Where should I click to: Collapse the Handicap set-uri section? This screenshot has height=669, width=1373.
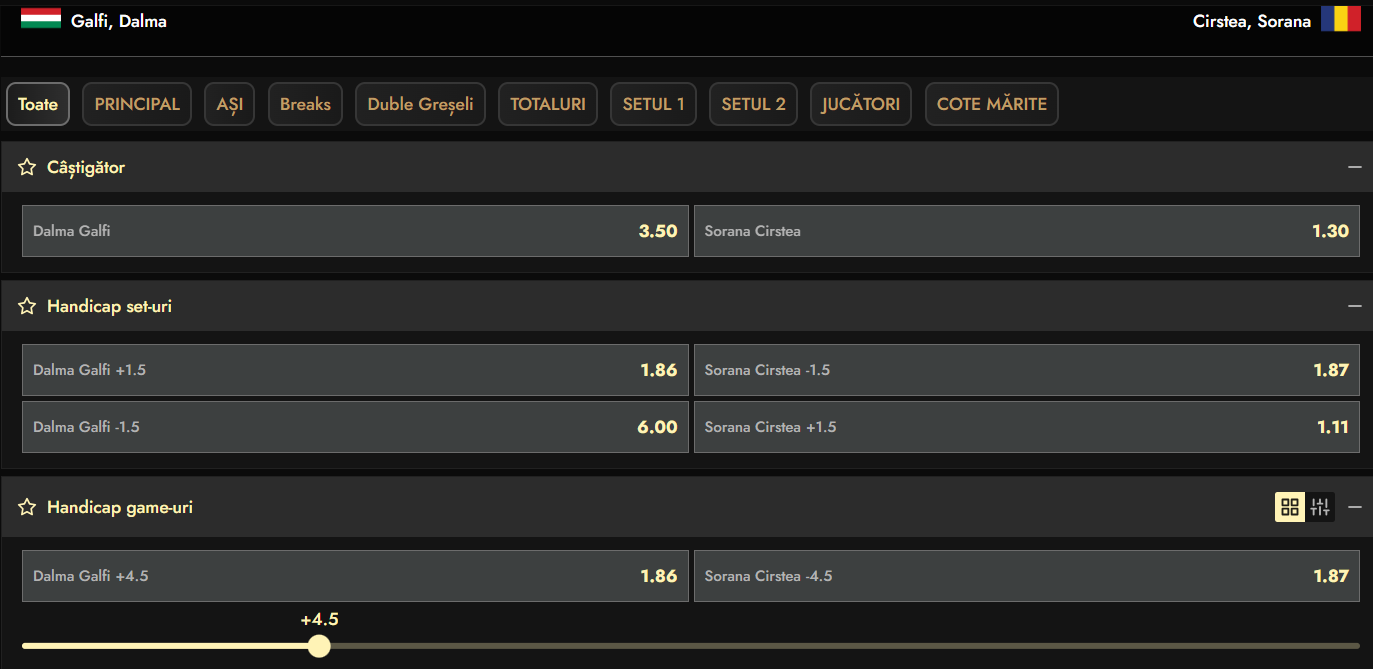[x=1355, y=306]
